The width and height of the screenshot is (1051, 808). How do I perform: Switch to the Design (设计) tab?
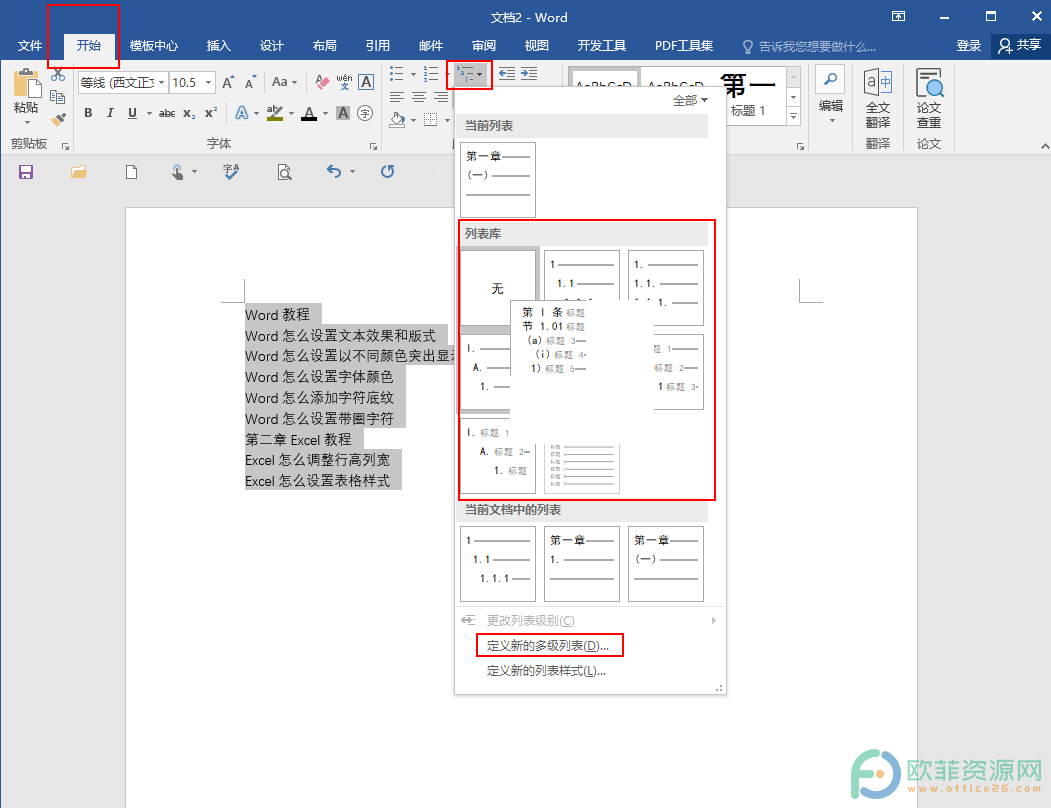[271, 46]
